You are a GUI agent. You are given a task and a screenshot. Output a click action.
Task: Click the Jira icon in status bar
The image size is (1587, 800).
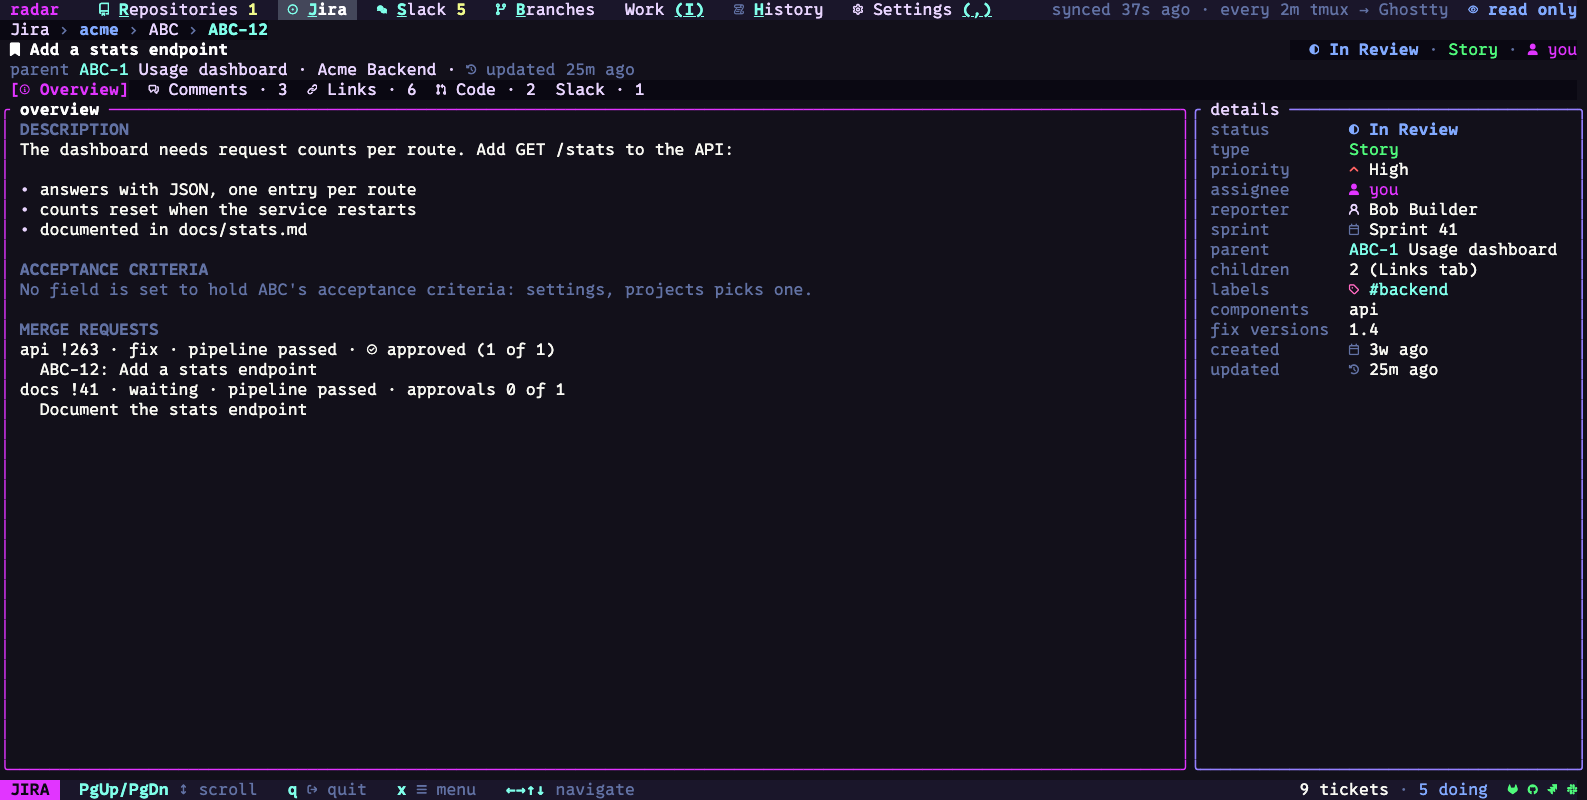click(x=1552, y=789)
